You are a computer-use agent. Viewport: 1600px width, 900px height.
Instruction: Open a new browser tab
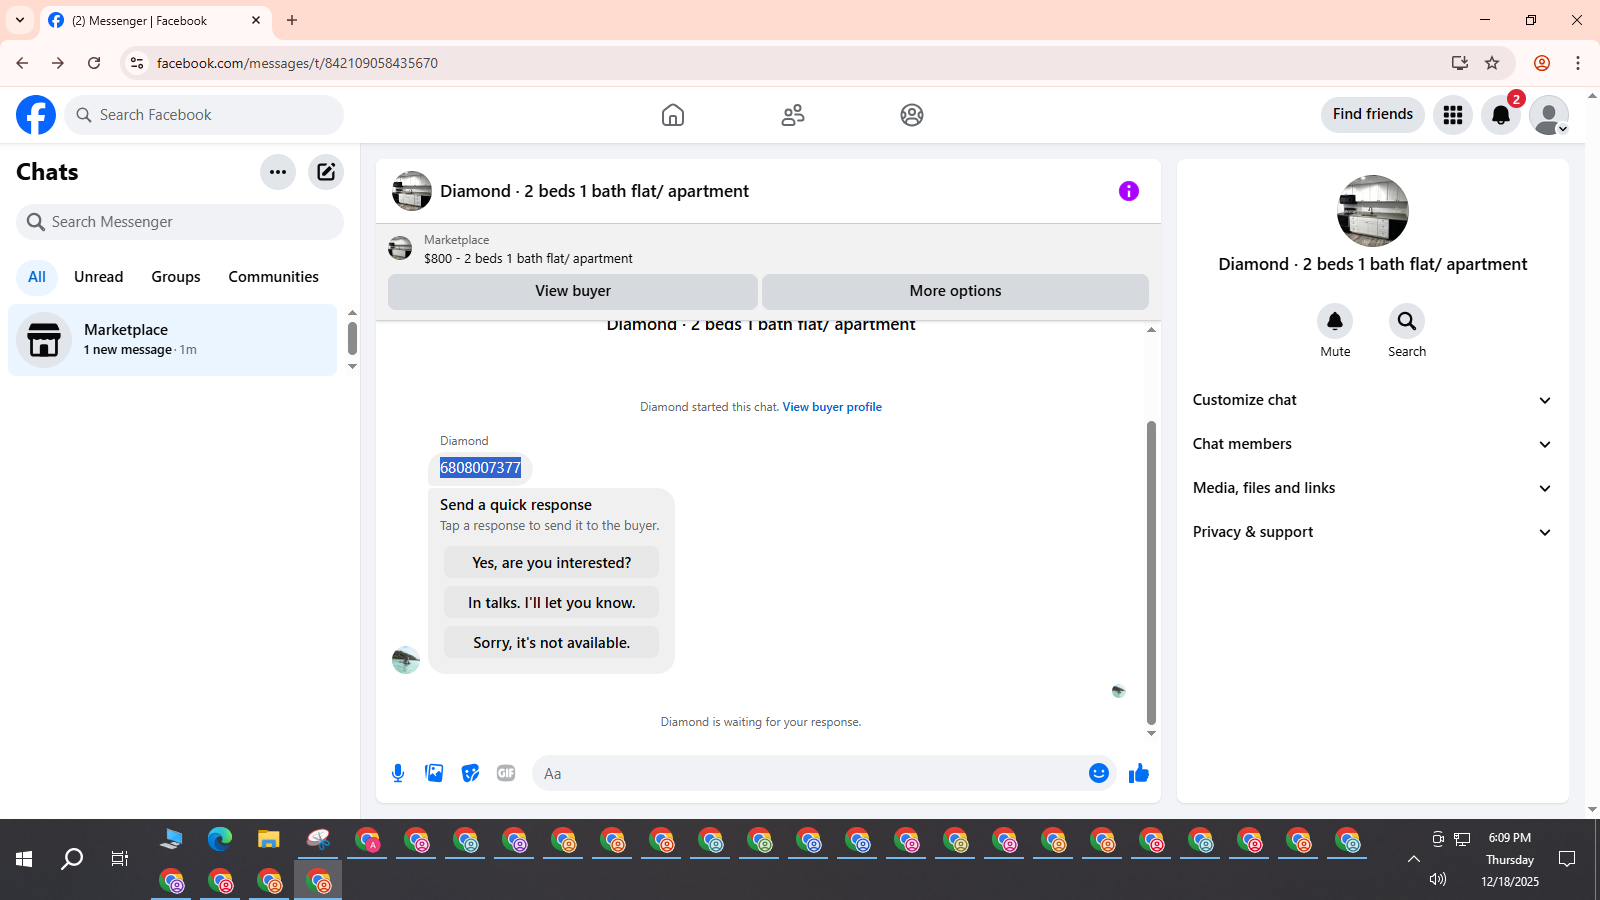pyautogui.click(x=292, y=20)
